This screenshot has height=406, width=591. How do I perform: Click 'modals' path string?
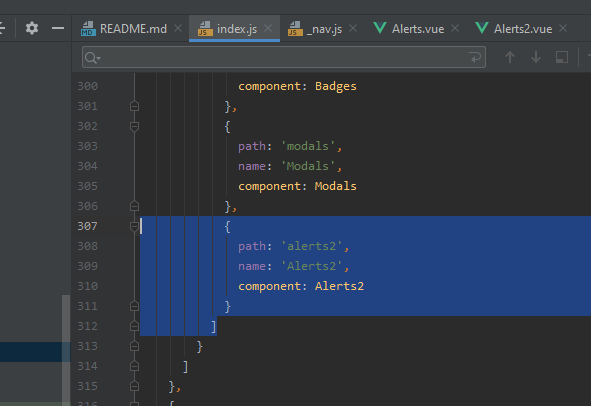click(308, 146)
